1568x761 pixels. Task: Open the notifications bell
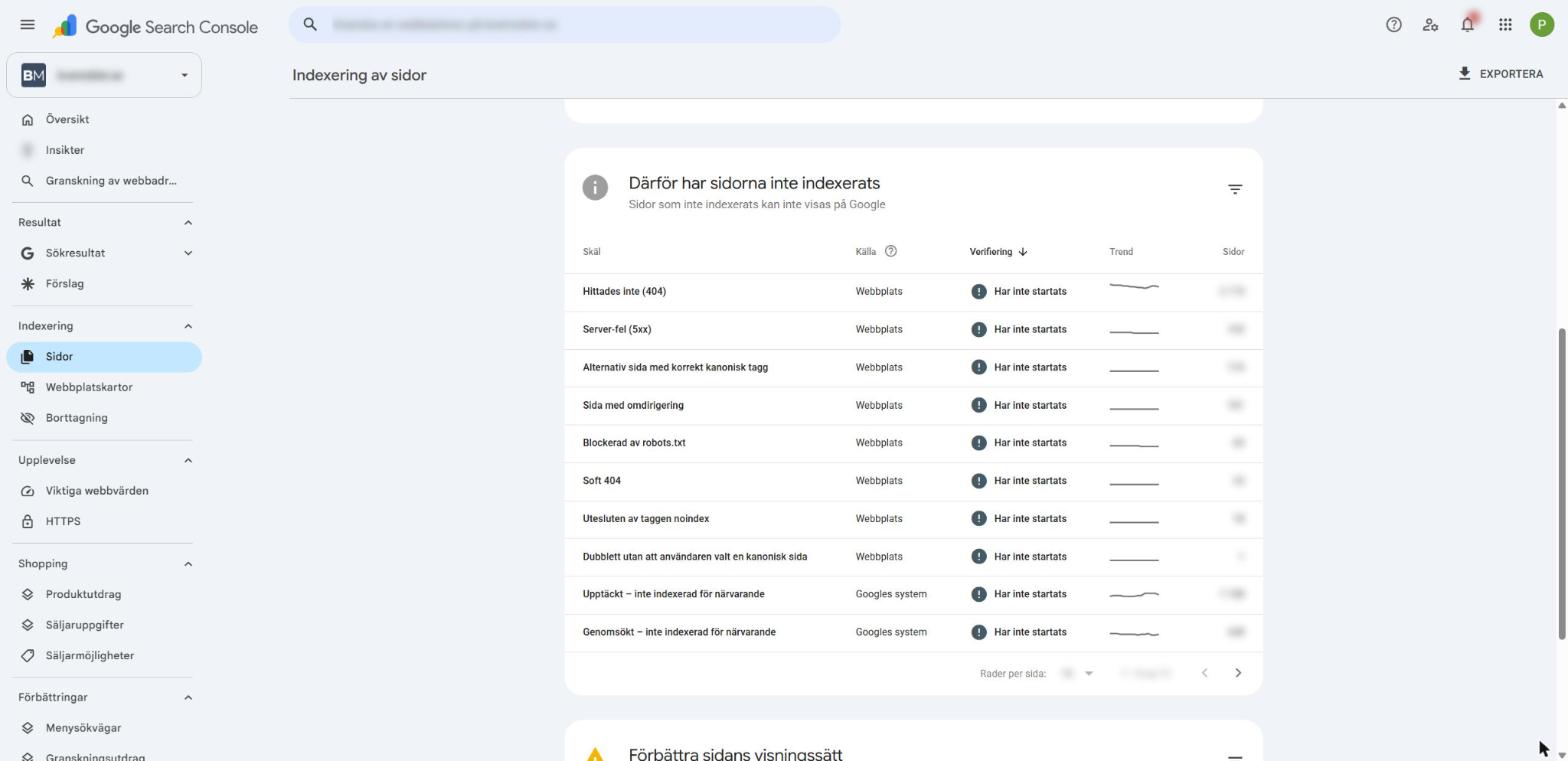point(1467,25)
